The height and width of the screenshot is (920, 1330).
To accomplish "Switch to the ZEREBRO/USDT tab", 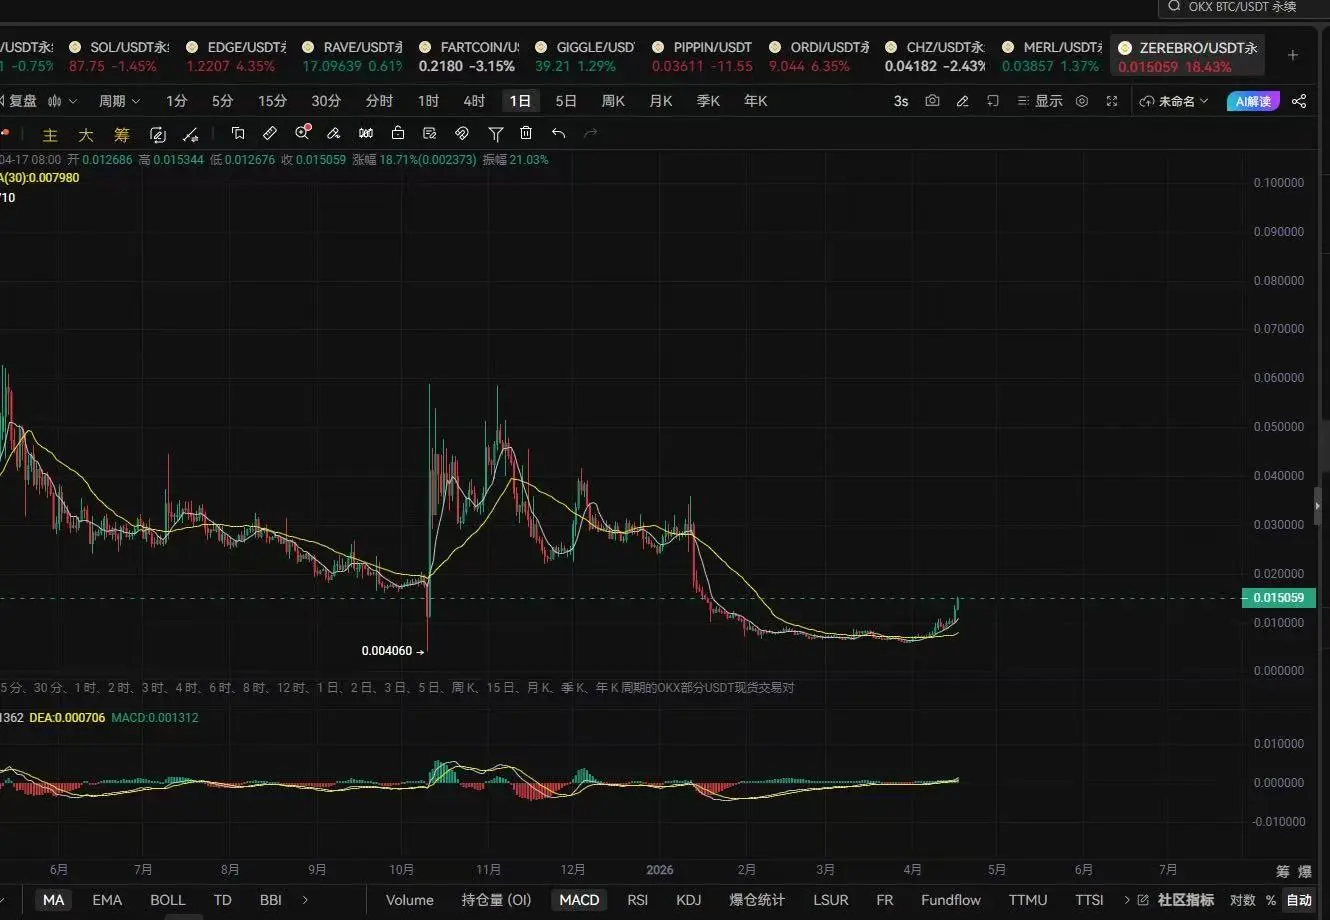I will pos(1188,57).
